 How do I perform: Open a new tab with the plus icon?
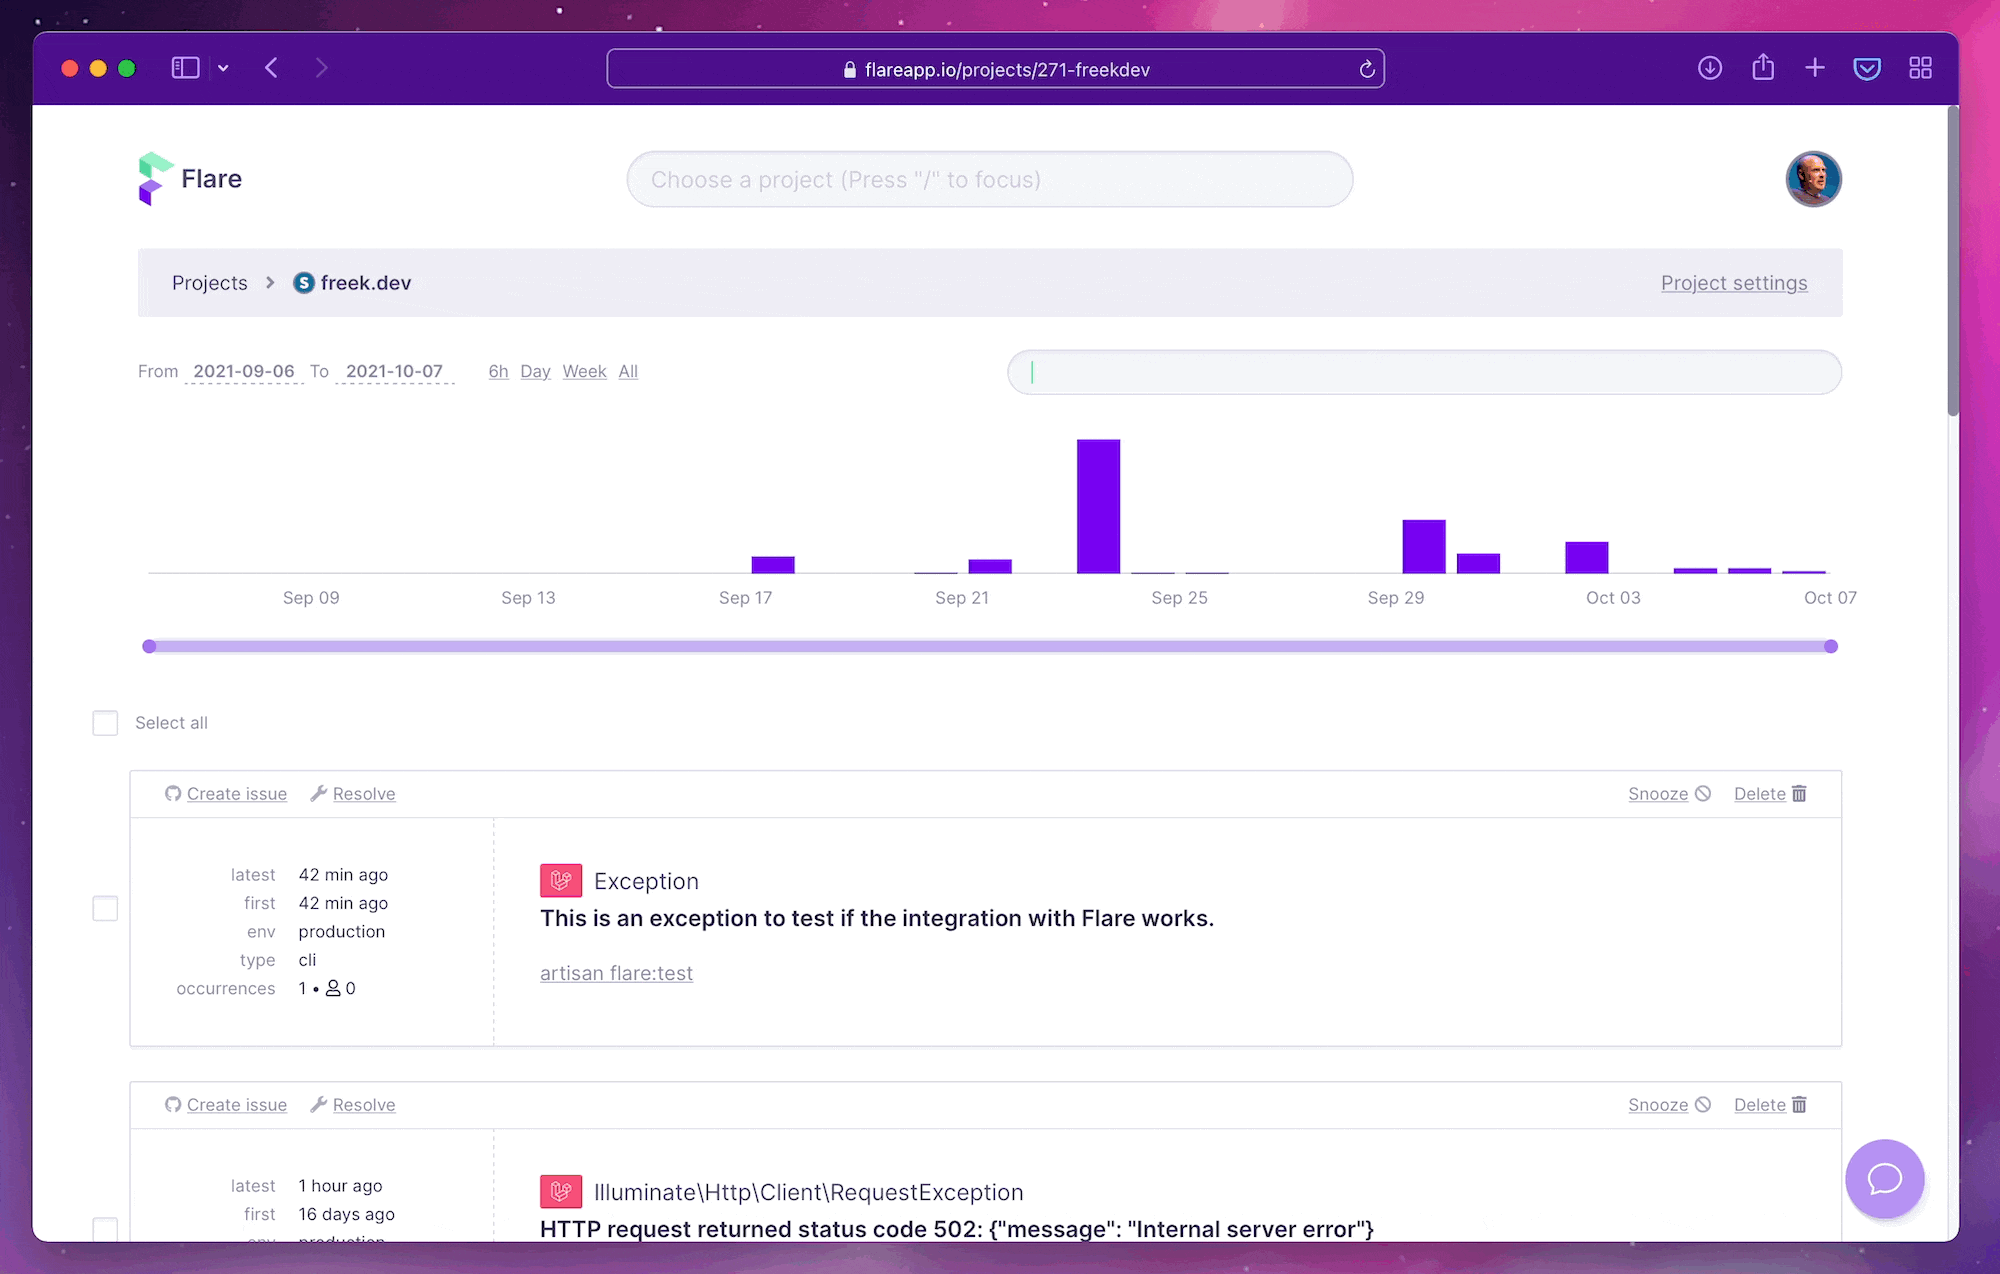tap(1815, 68)
